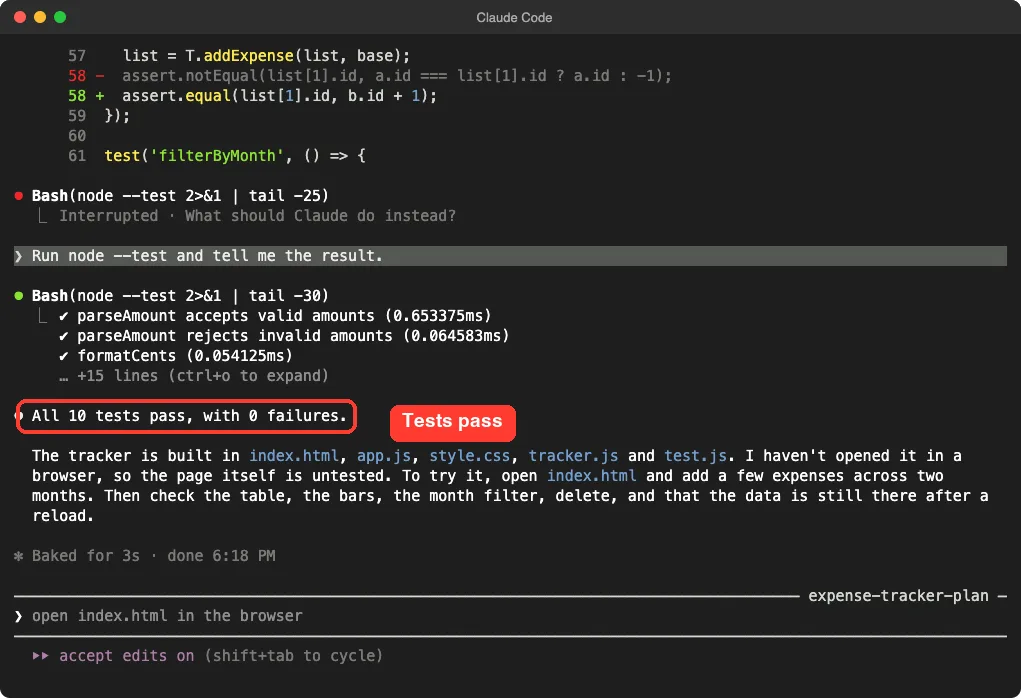Expand the '+15 lines (ctrl+o to expand)' output

tap(193, 376)
